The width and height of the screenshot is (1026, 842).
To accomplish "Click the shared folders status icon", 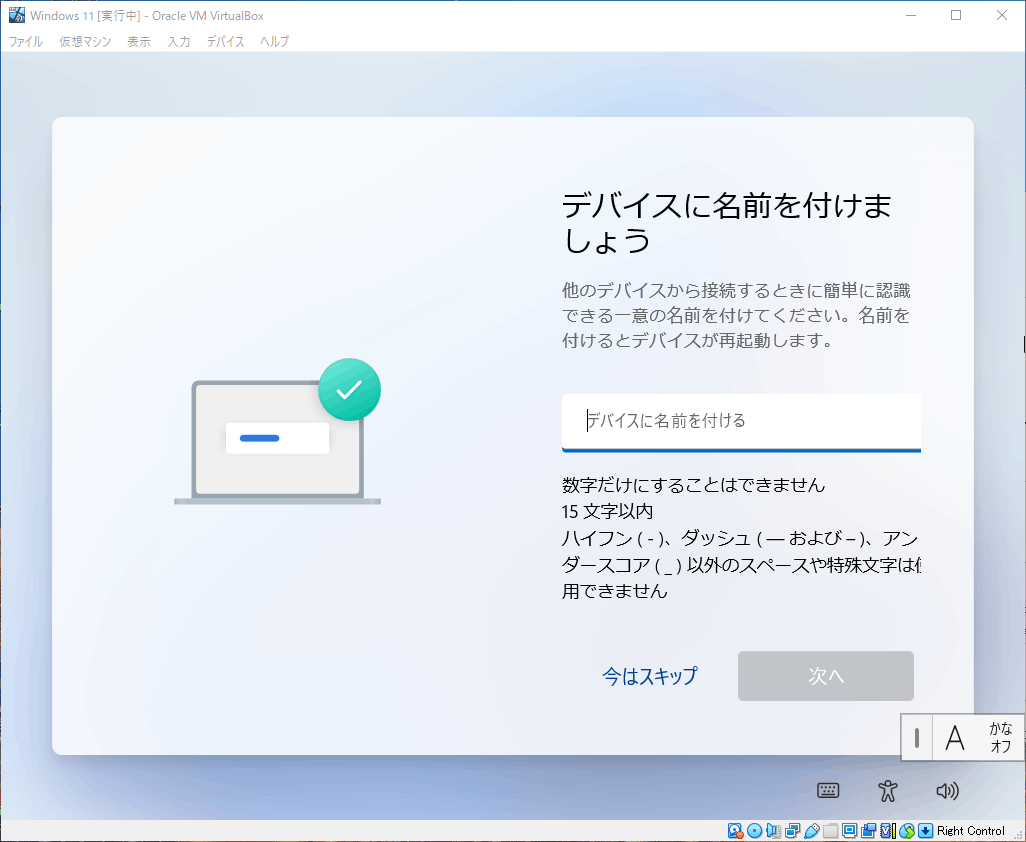I will 830,831.
